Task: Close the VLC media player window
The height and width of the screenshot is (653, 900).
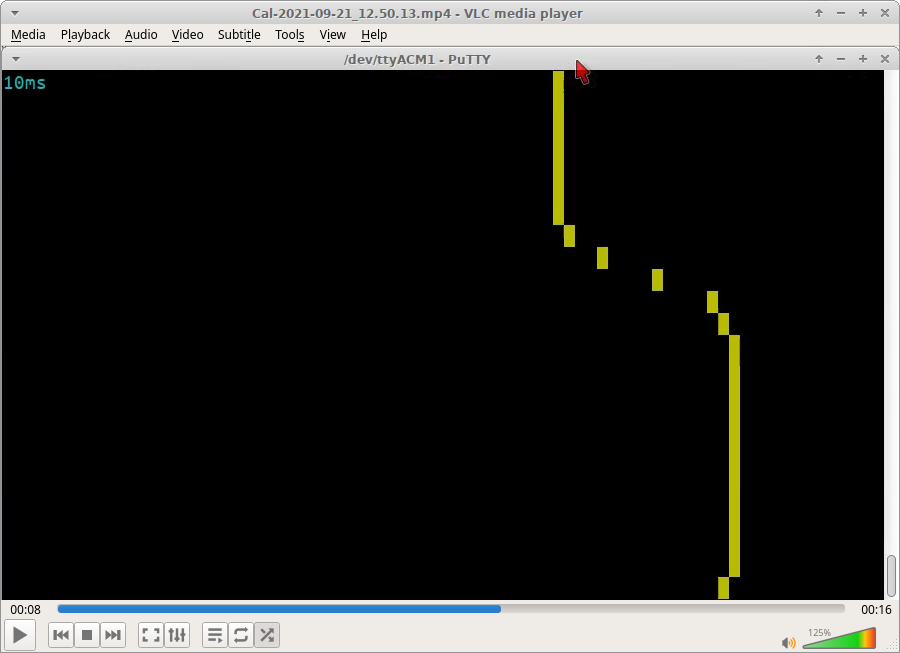Action: (885, 13)
